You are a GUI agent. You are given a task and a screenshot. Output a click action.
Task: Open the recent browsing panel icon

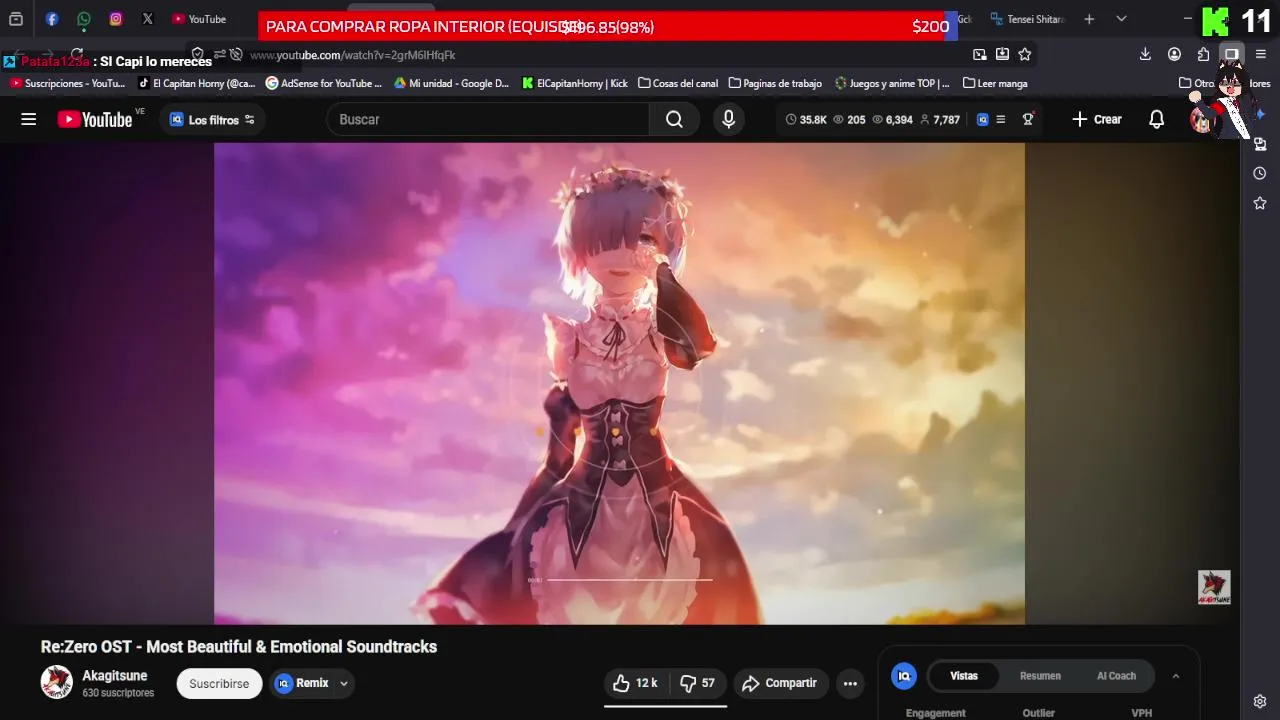pyautogui.click(x=16, y=19)
